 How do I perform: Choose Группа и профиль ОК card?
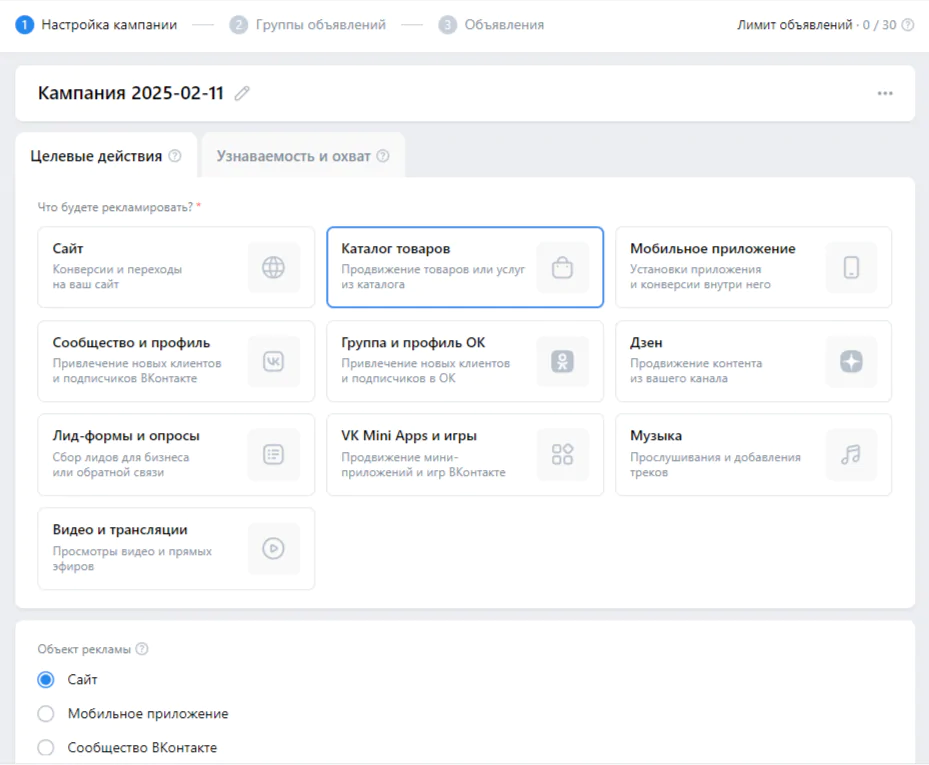(x=465, y=361)
